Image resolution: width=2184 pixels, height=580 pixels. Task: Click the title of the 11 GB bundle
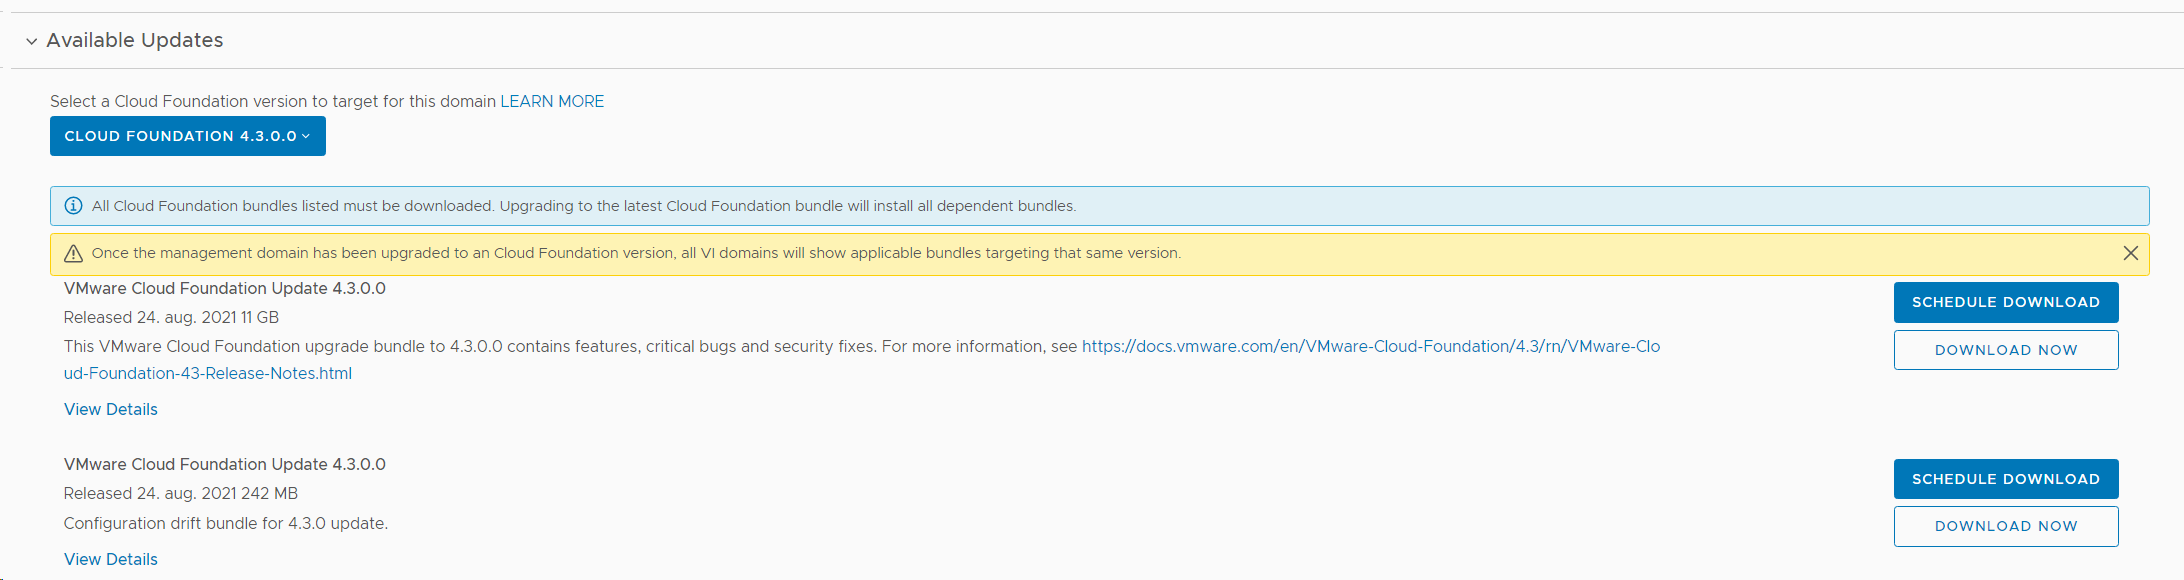coord(224,288)
